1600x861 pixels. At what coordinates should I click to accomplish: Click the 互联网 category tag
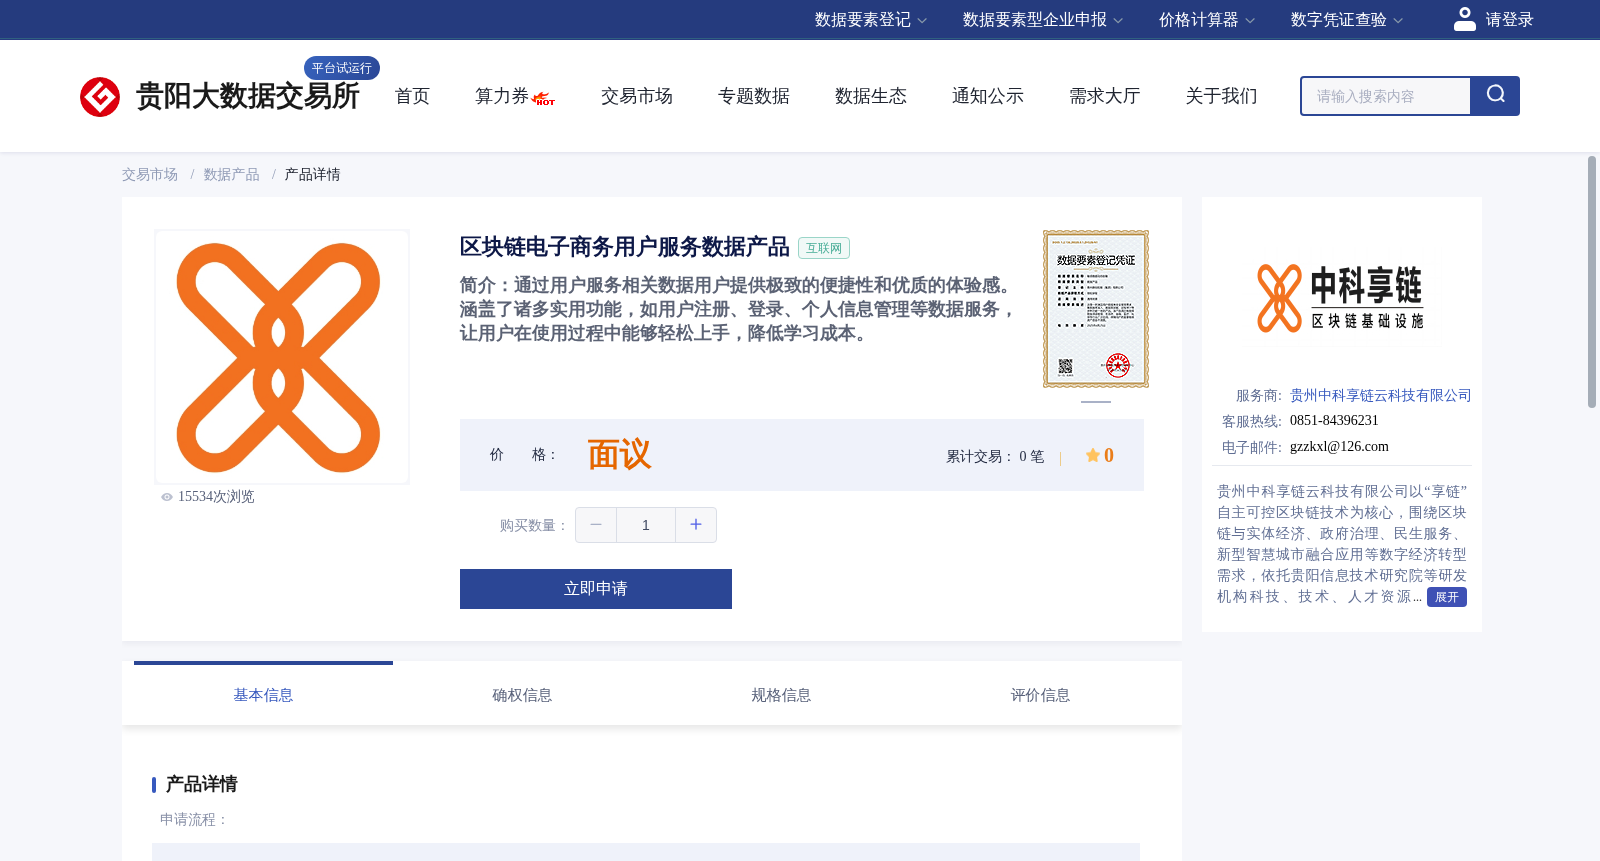(x=824, y=248)
